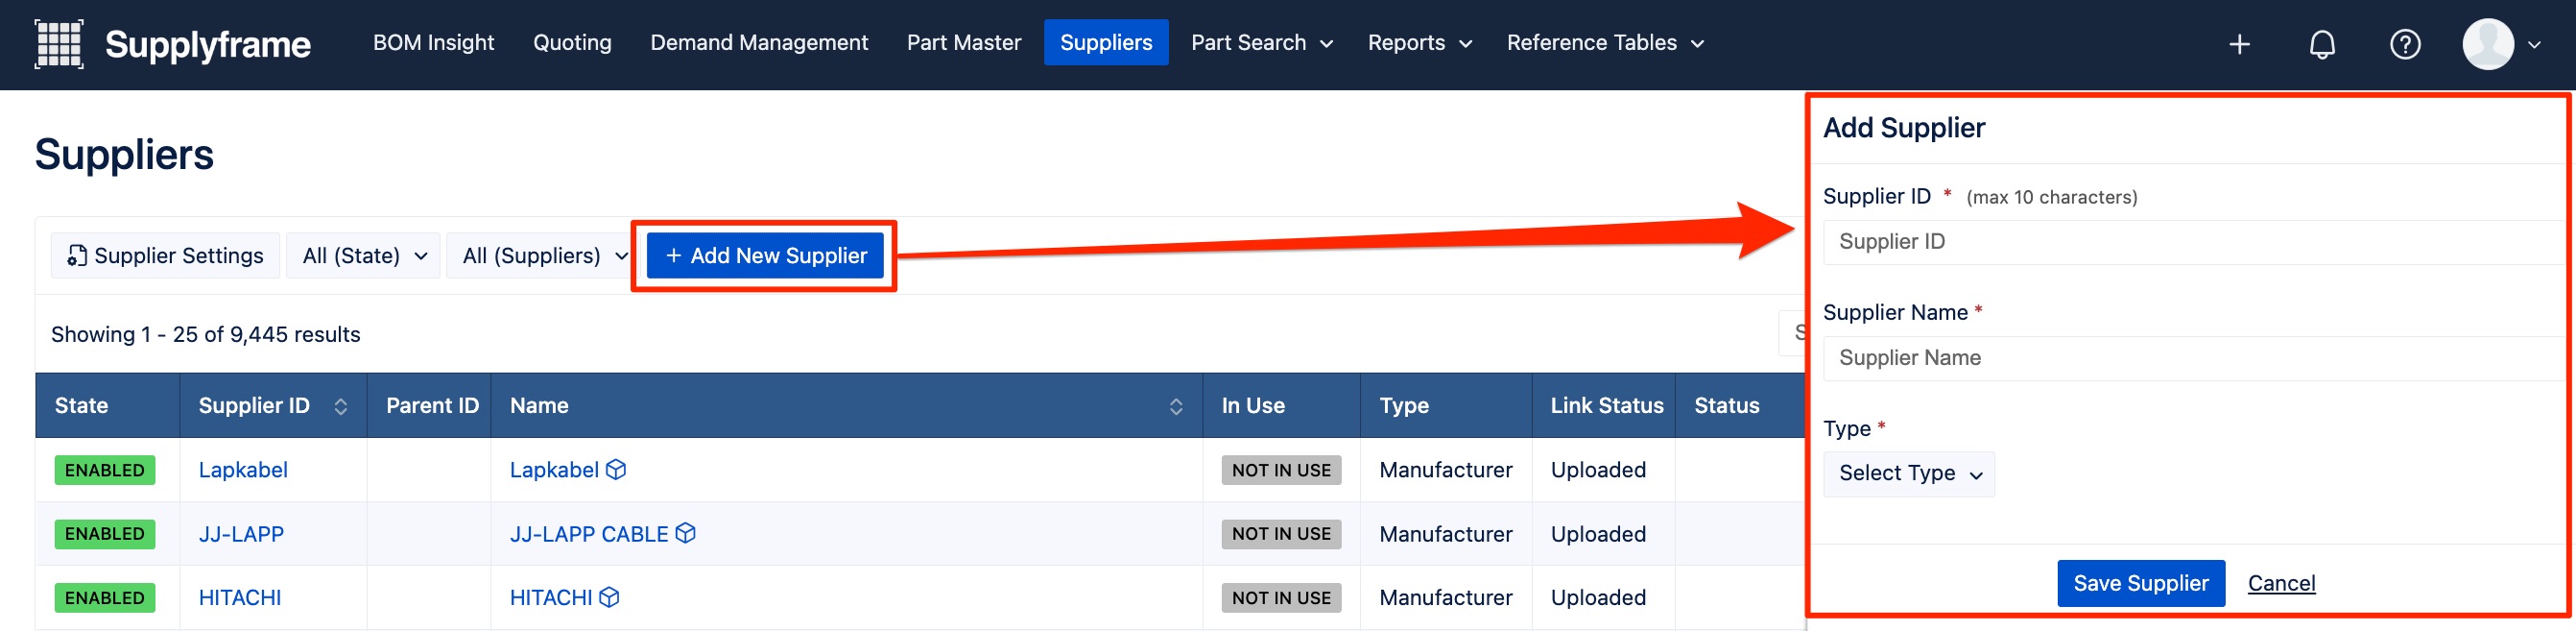
Task: Open Demand Management section
Action: pyautogui.click(x=759, y=43)
